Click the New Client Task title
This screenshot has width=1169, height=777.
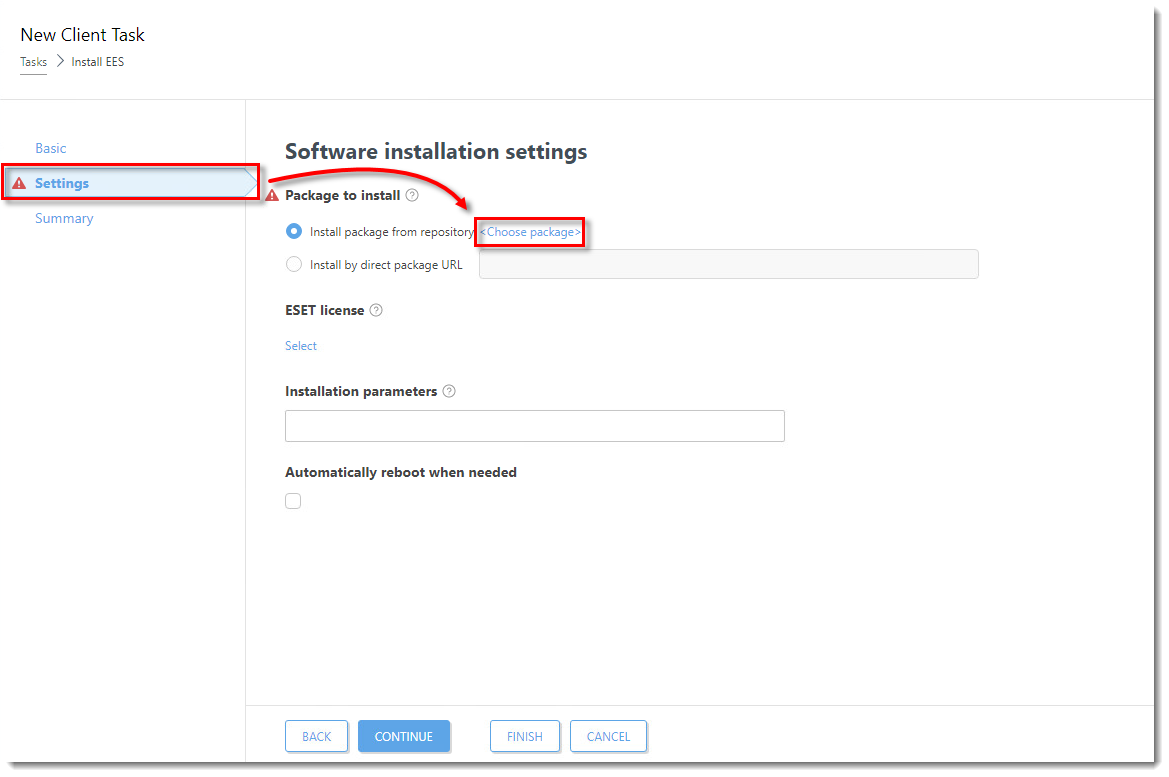(83, 35)
